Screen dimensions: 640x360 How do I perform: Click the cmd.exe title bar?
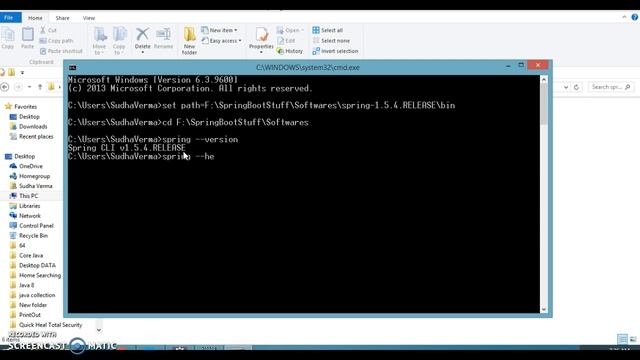click(x=308, y=67)
